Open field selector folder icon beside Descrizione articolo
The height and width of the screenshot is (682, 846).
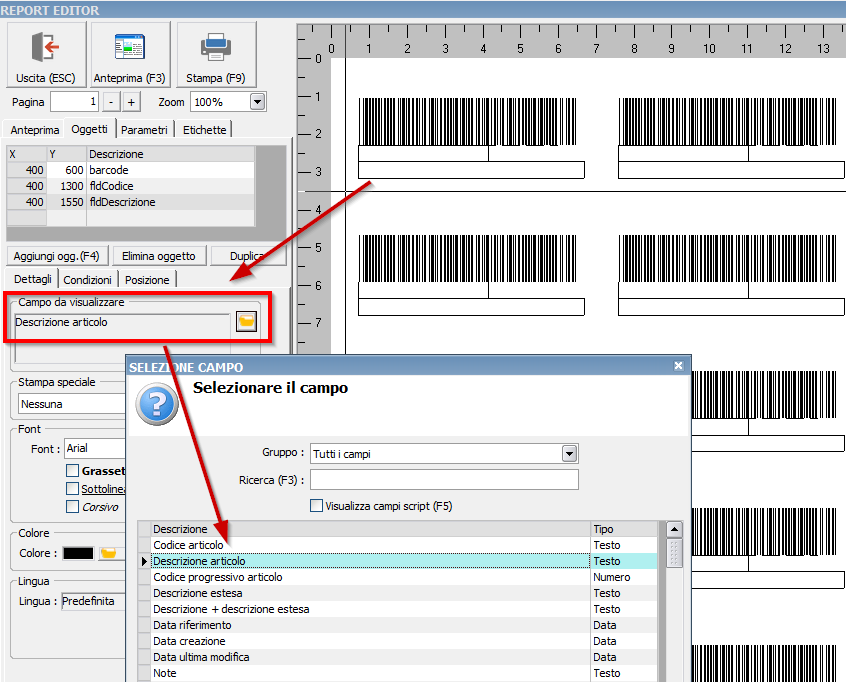pyautogui.click(x=247, y=322)
